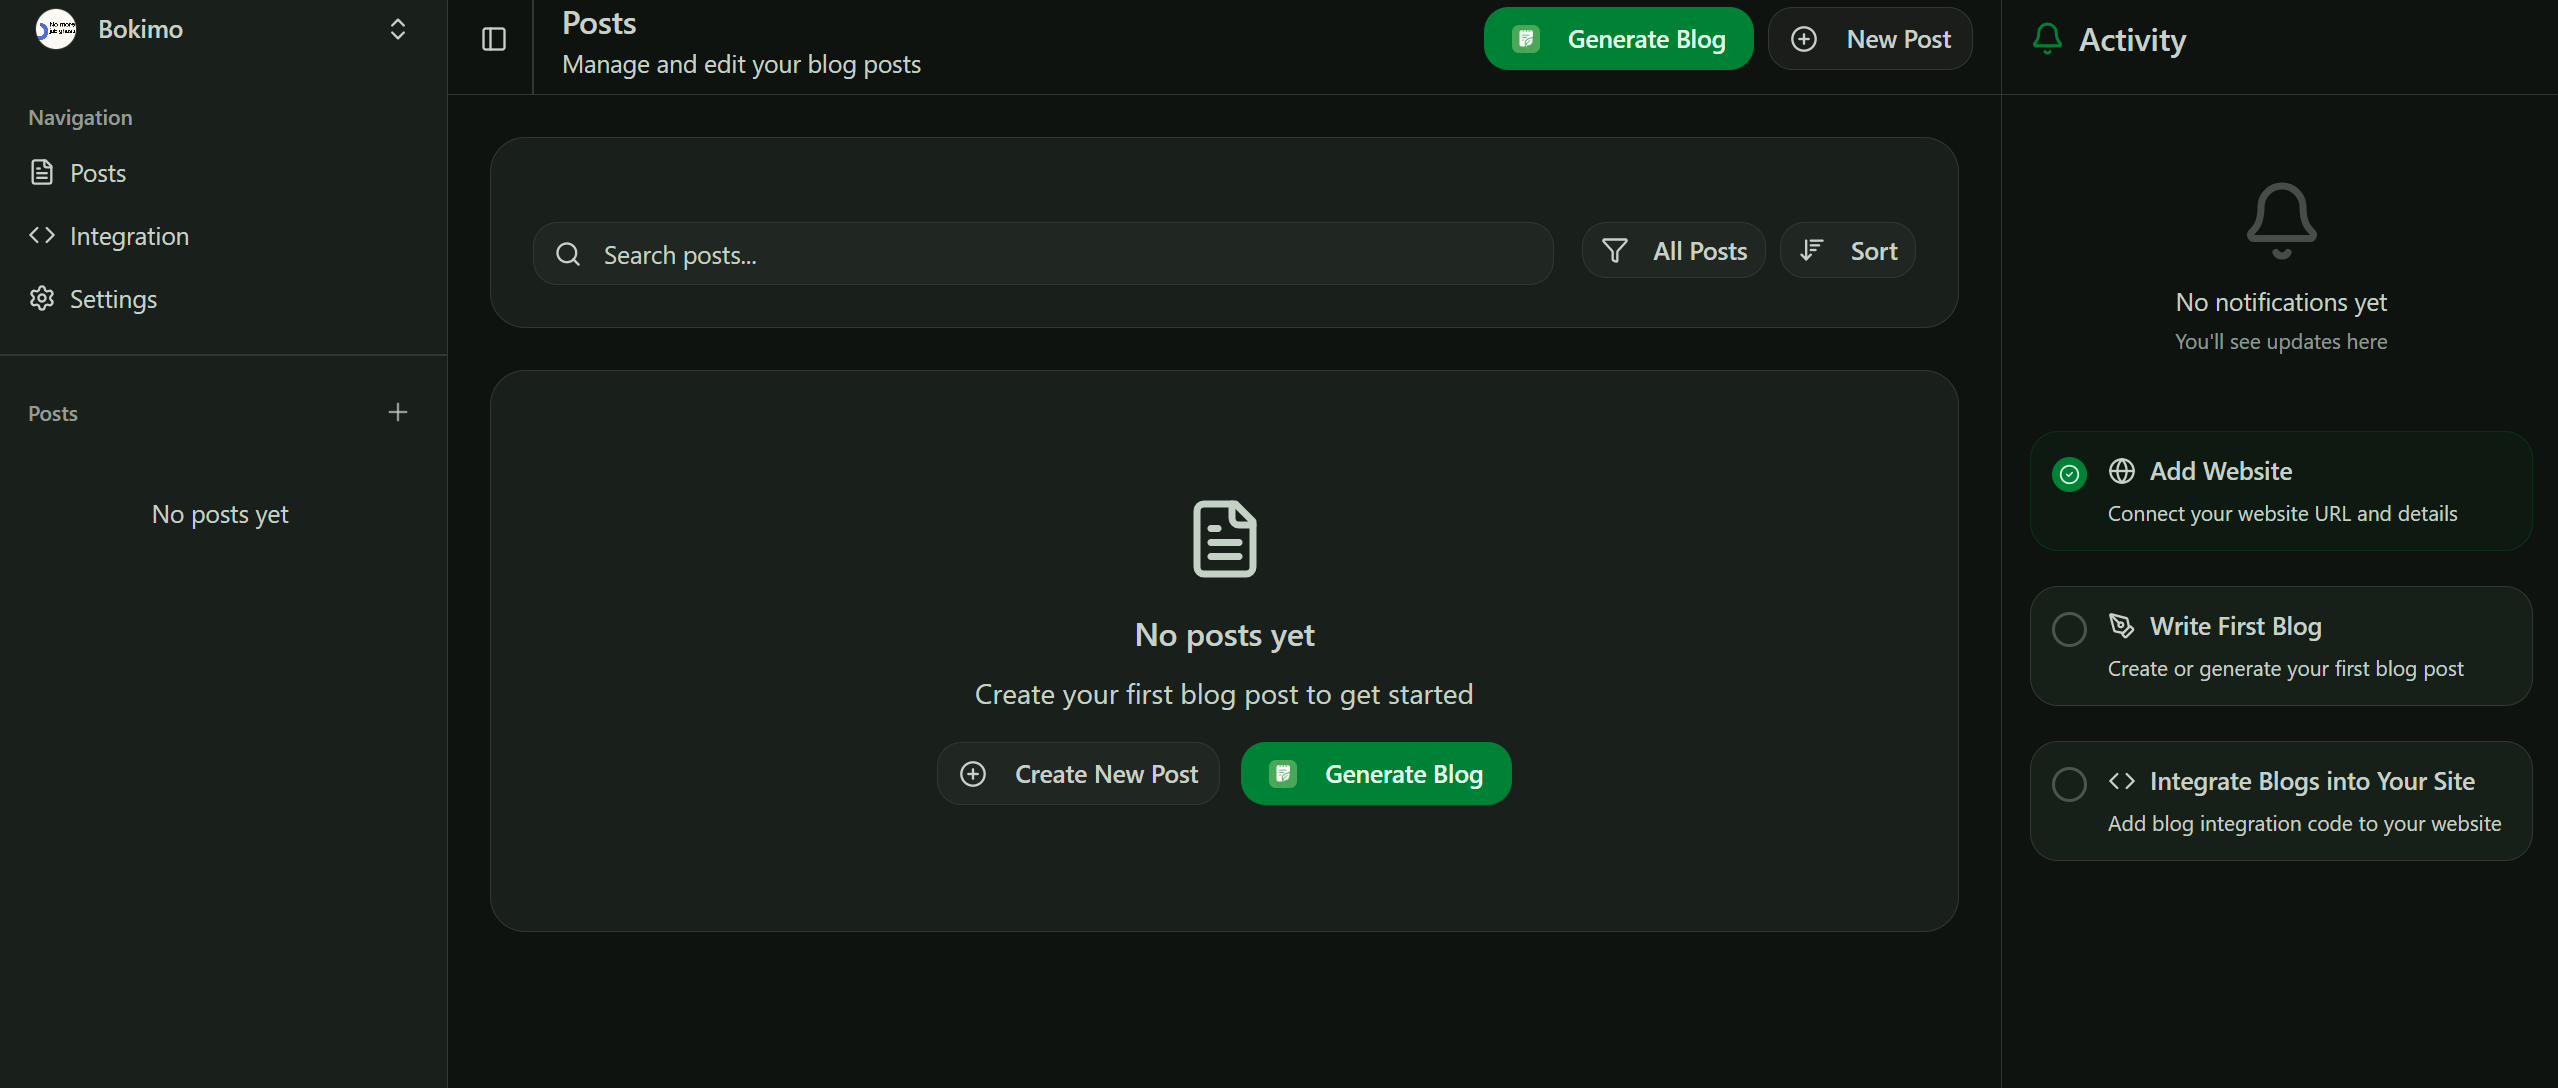Click the plus icon beside Posts

click(398, 413)
